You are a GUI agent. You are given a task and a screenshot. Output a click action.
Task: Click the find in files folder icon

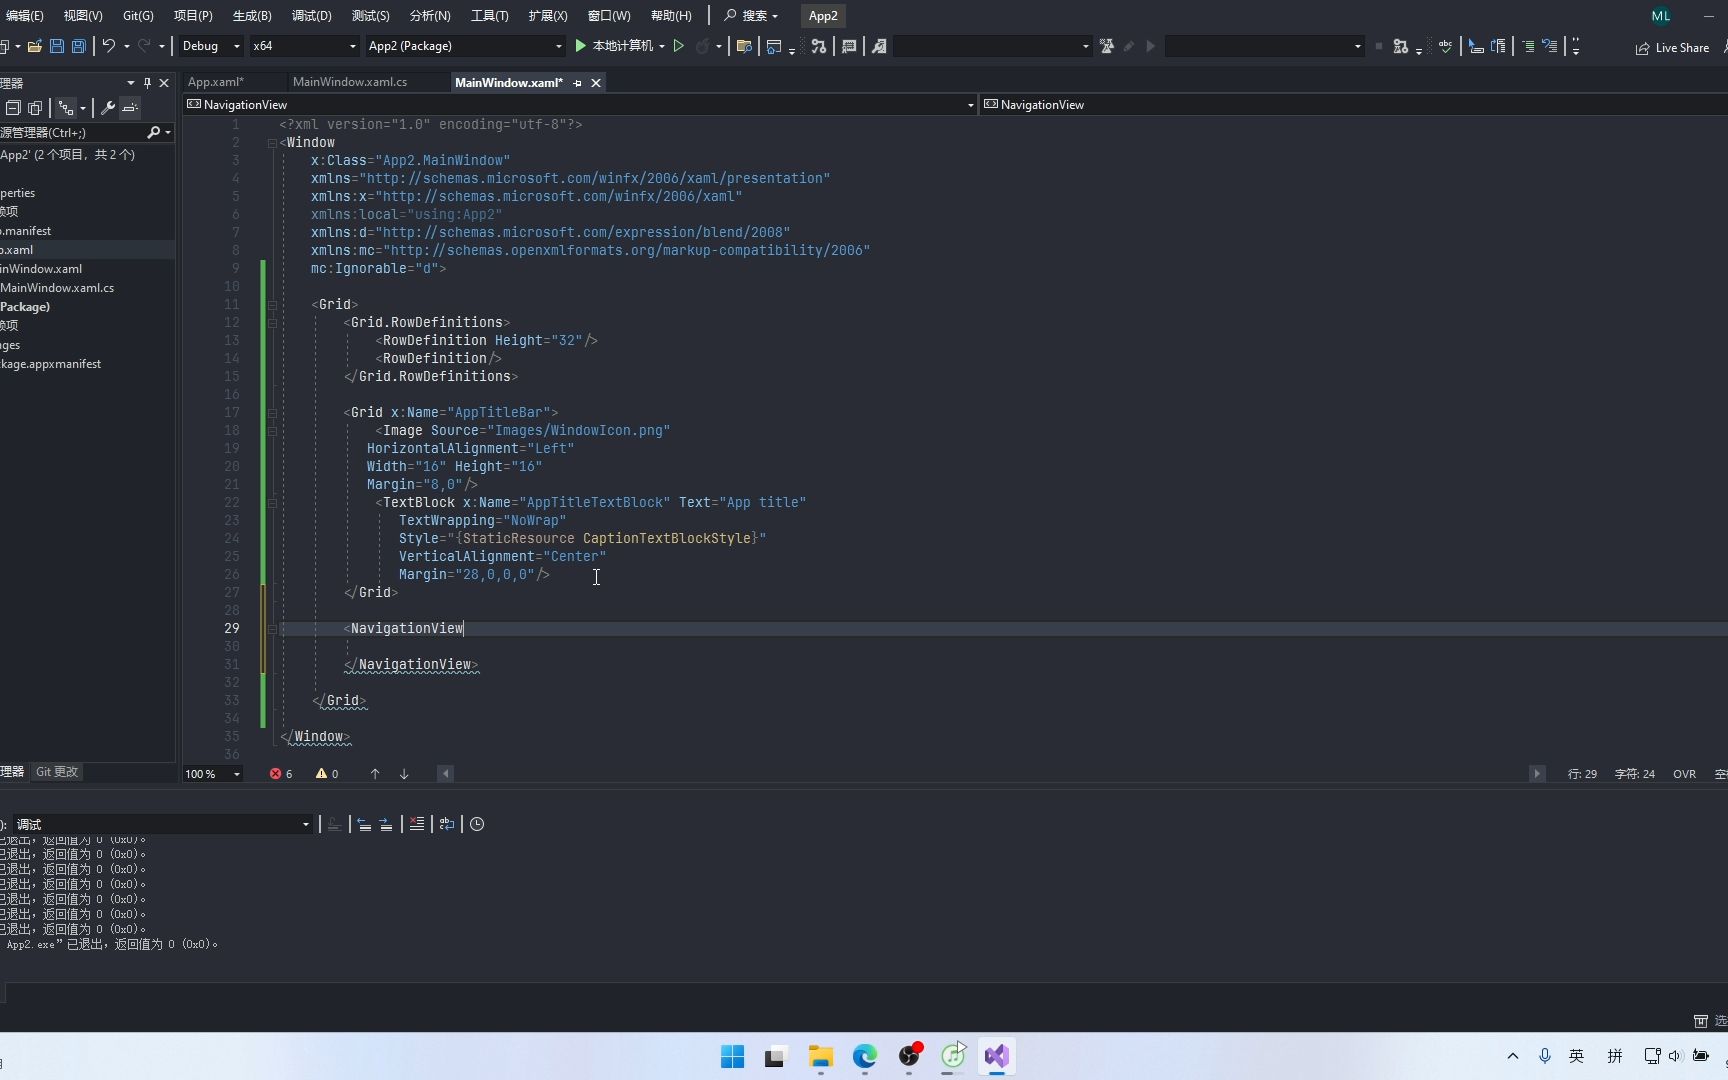click(744, 46)
